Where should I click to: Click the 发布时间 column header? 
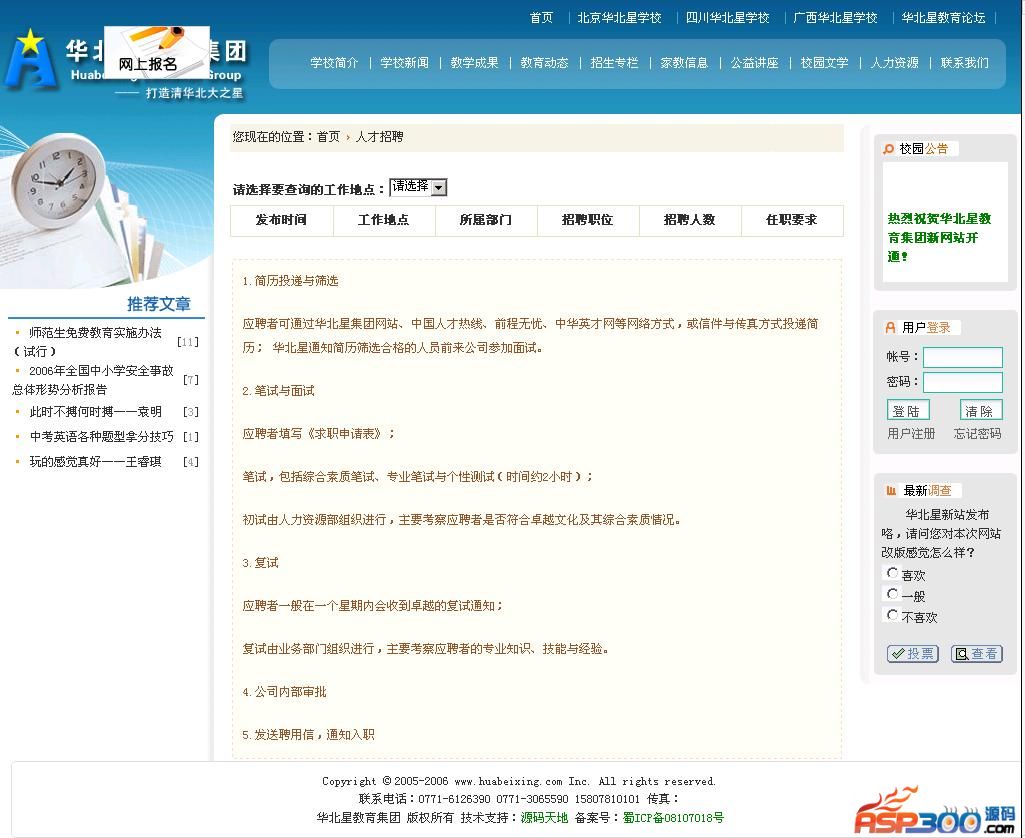click(x=281, y=220)
